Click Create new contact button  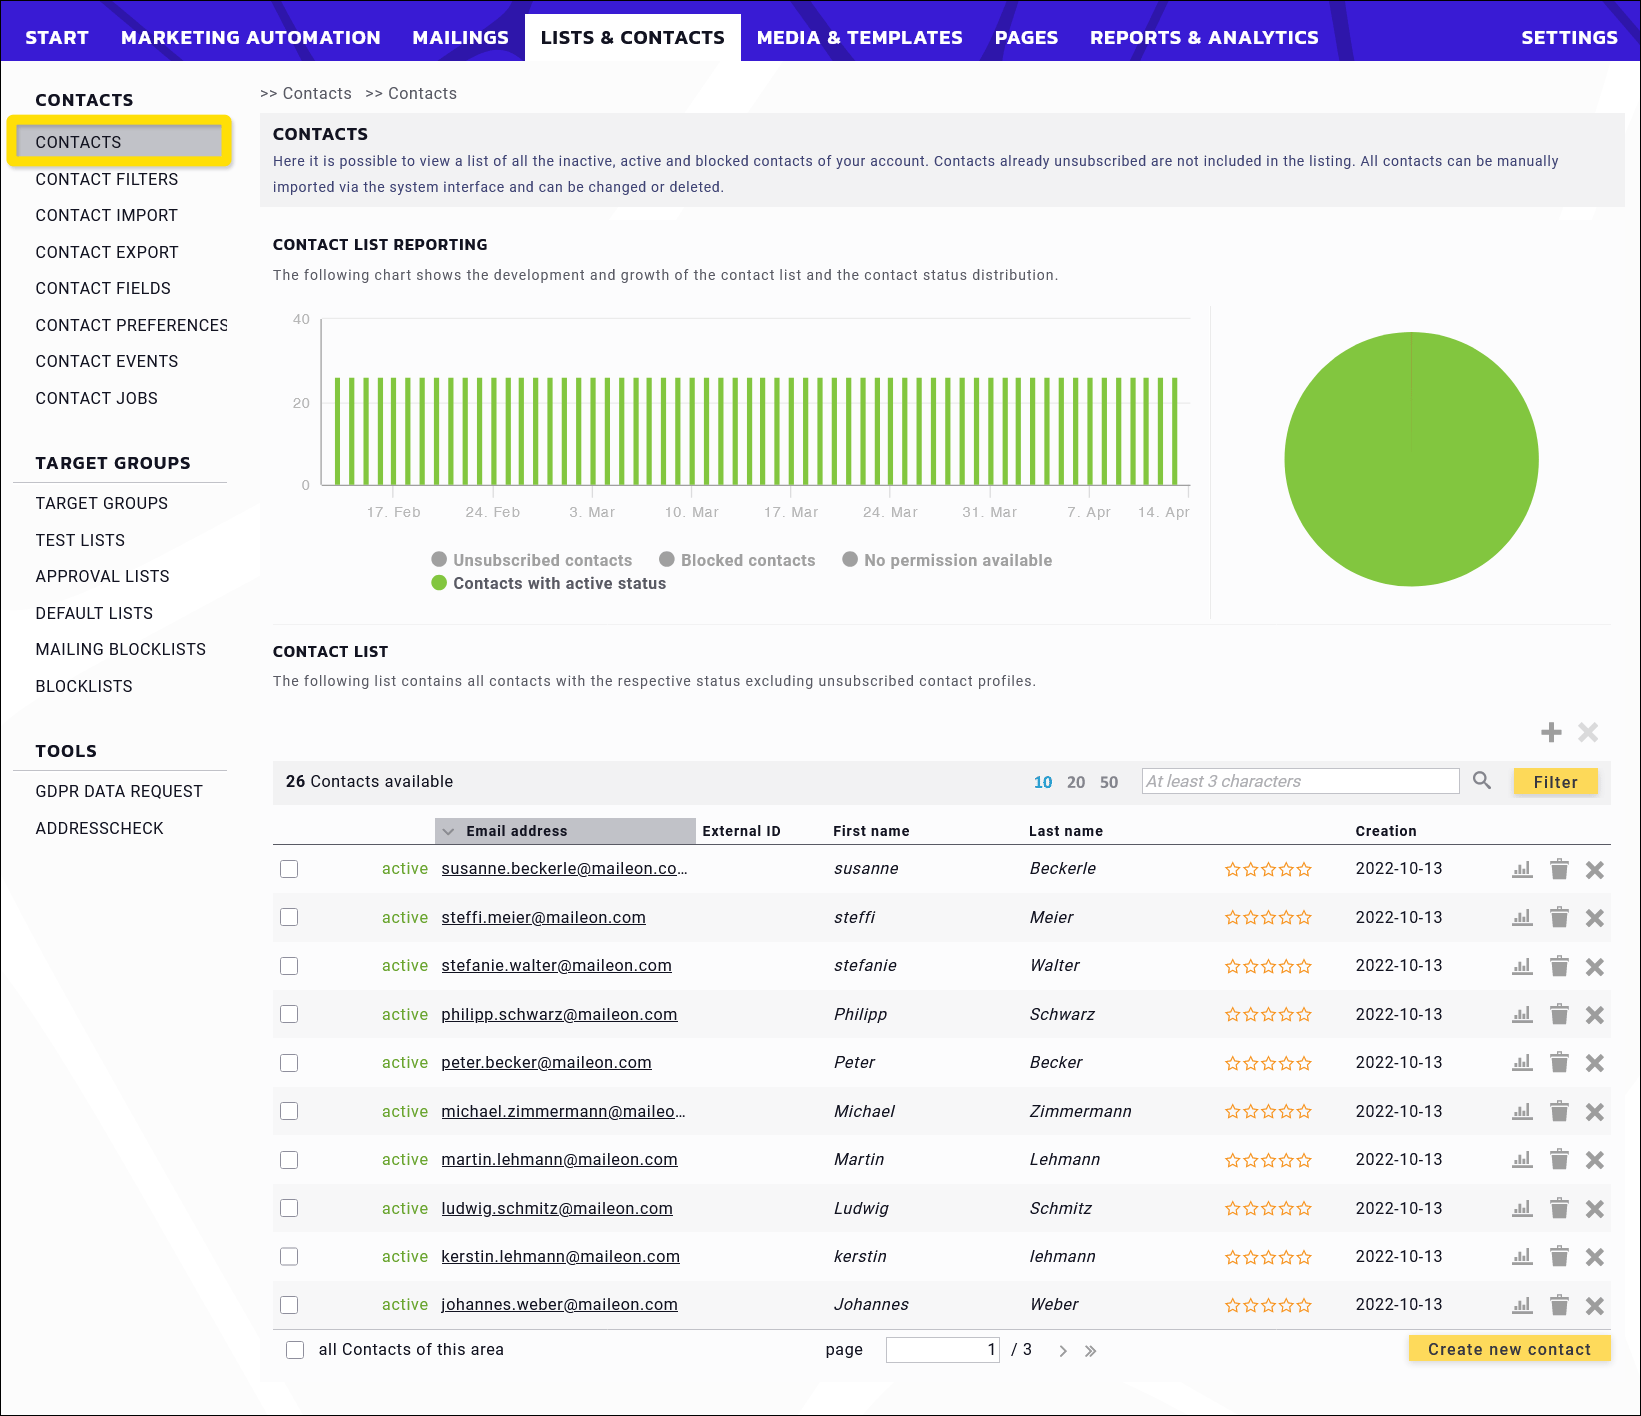[1509, 1349]
